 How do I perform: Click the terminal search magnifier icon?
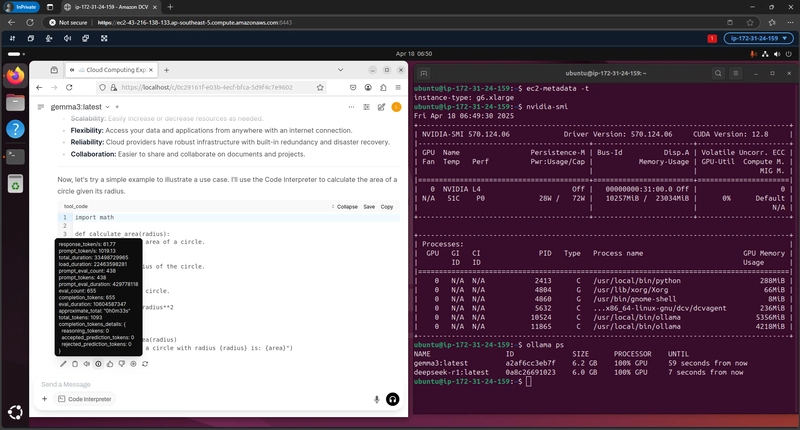[718, 73]
